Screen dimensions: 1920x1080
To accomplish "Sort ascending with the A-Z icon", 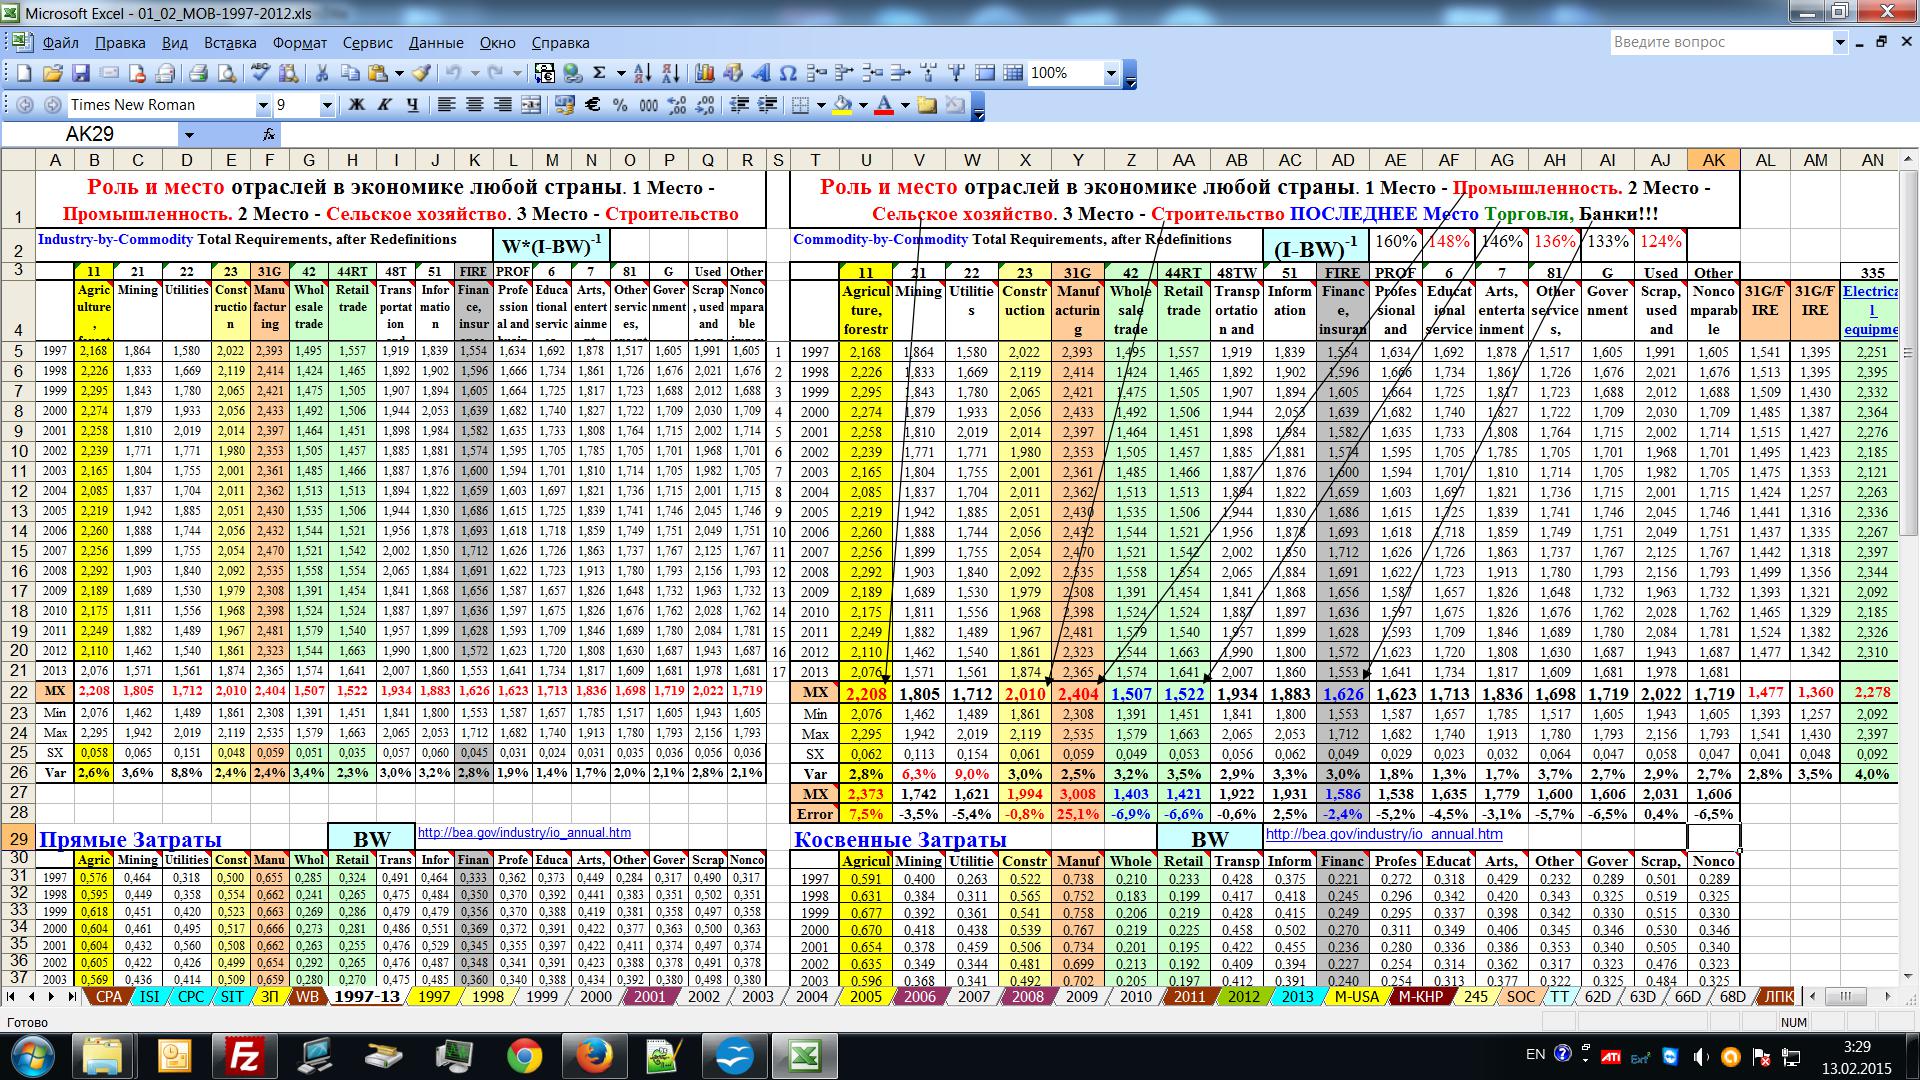I will click(x=642, y=73).
